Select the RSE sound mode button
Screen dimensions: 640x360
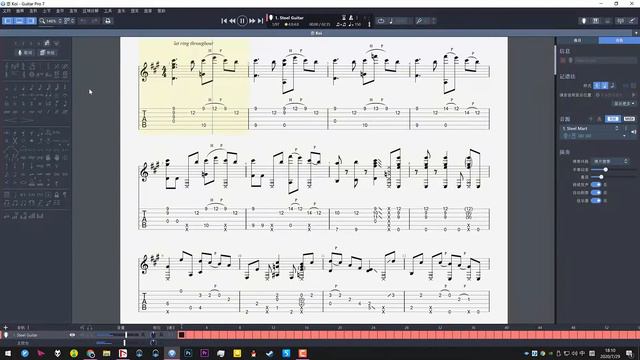click(x=613, y=119)
